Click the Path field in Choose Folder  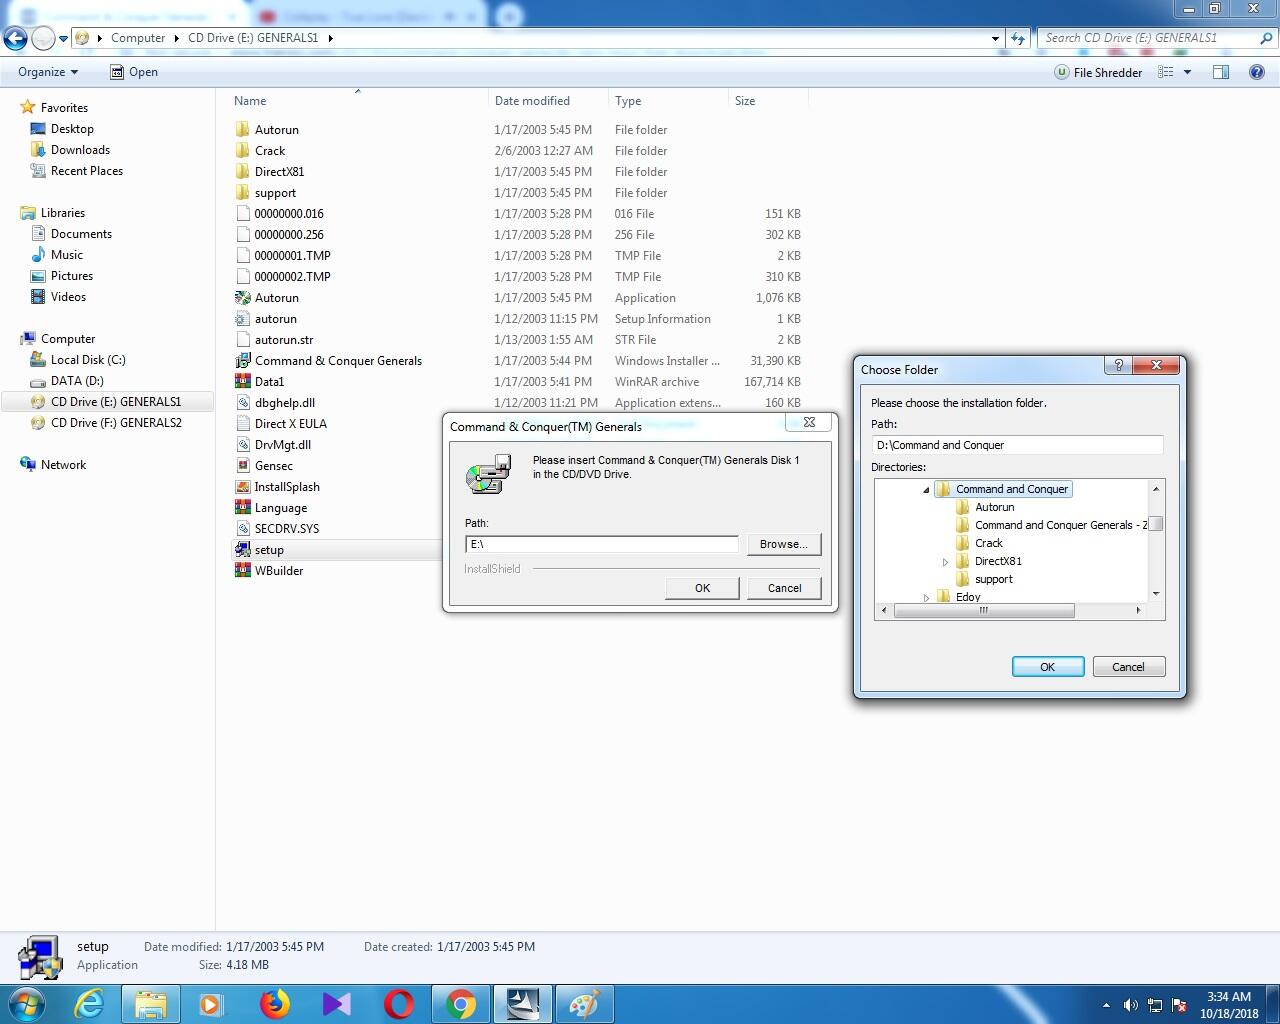(1017, 445)
